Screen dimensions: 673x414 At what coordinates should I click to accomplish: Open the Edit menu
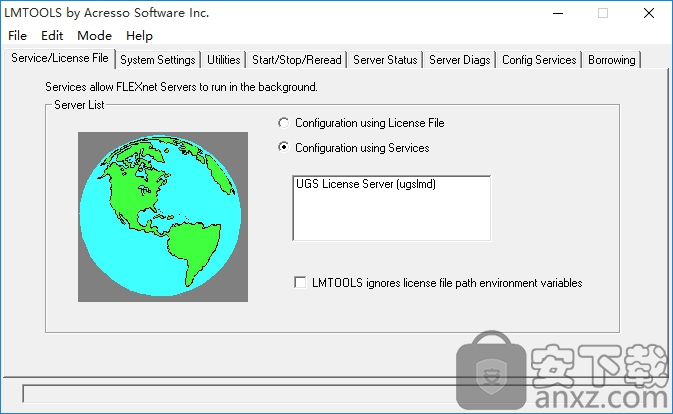52,36
